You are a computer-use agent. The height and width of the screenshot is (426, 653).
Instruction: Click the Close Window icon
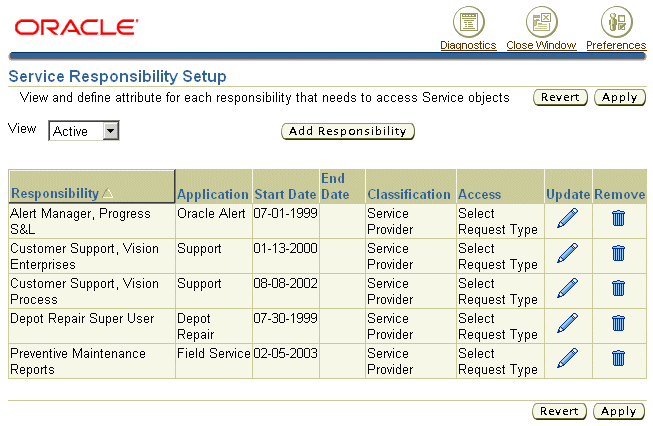[541, 22]
